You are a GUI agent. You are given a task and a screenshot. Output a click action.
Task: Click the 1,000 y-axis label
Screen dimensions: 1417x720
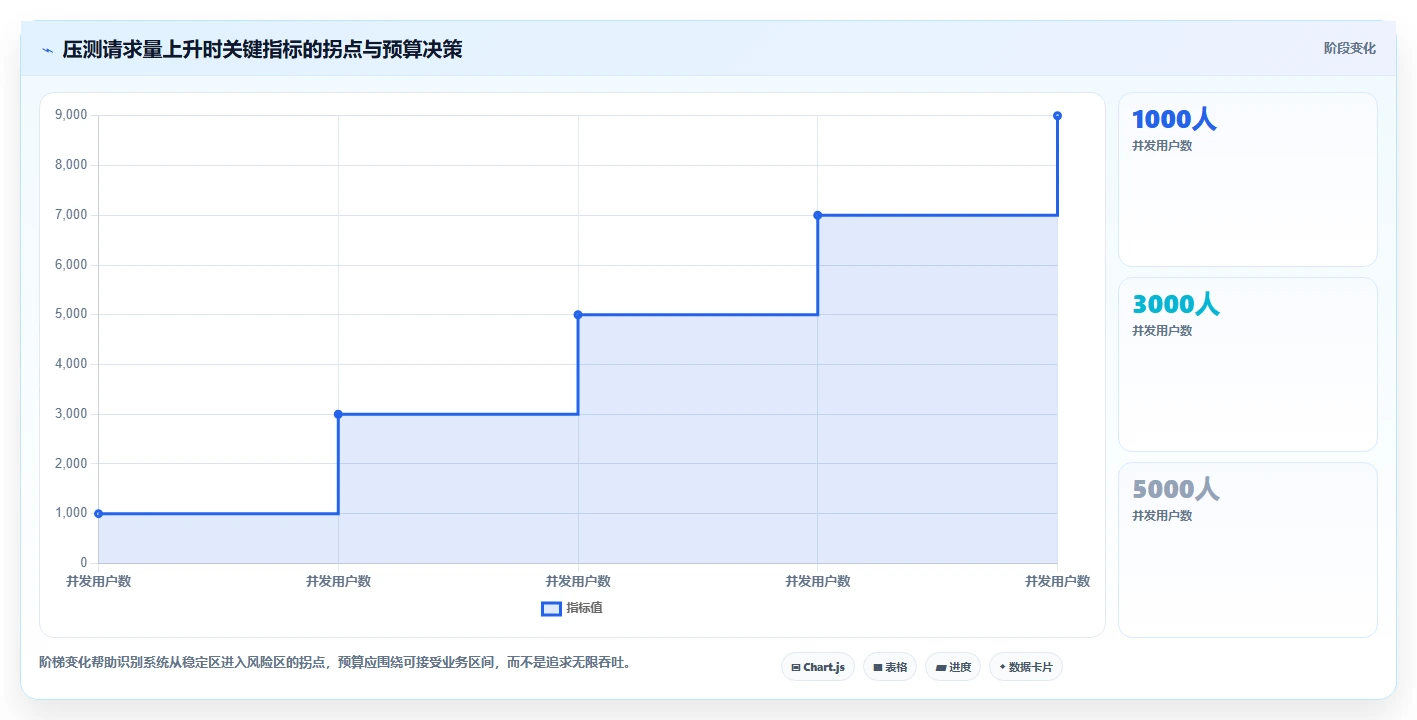(71, 513)
